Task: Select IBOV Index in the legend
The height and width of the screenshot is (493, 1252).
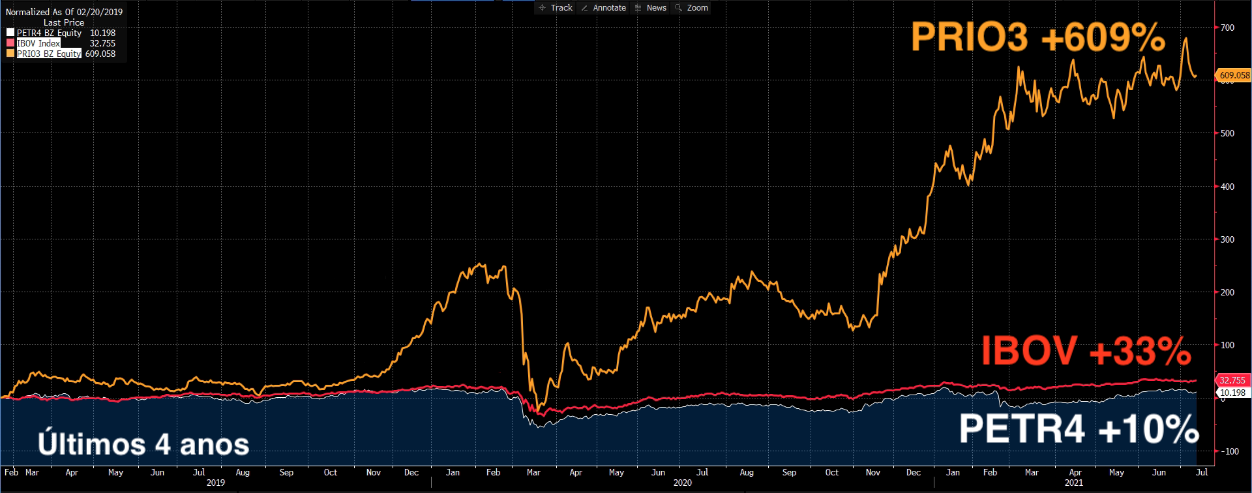Action: (40, 43)
